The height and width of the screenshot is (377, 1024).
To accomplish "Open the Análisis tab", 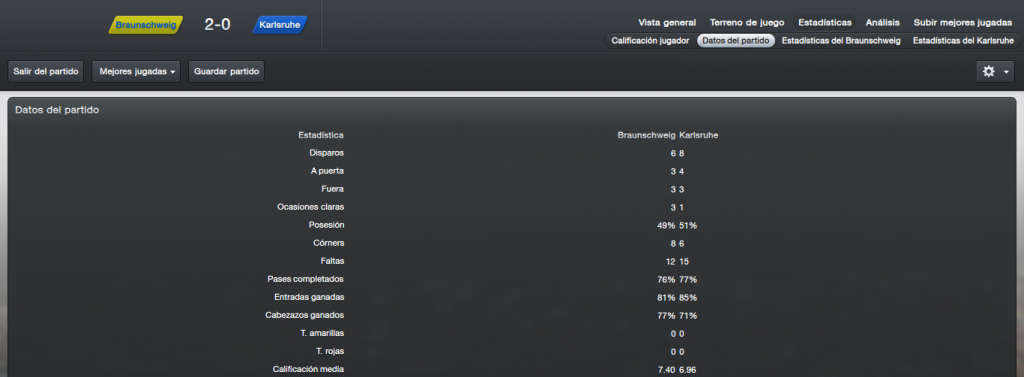I will click(x=882, y=22).
